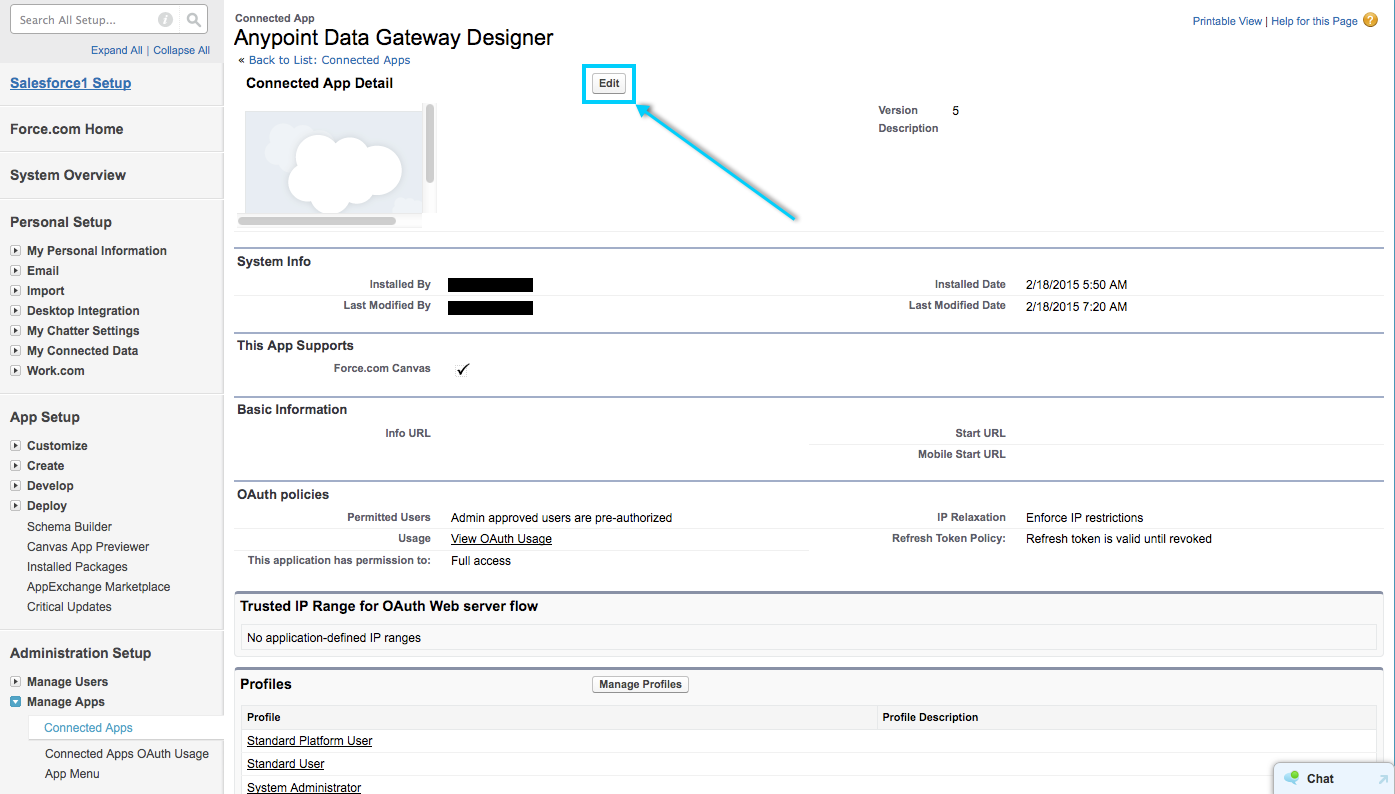
Task: Open Connected Apps OAuth Usage in sidebar
Action: 127,754
